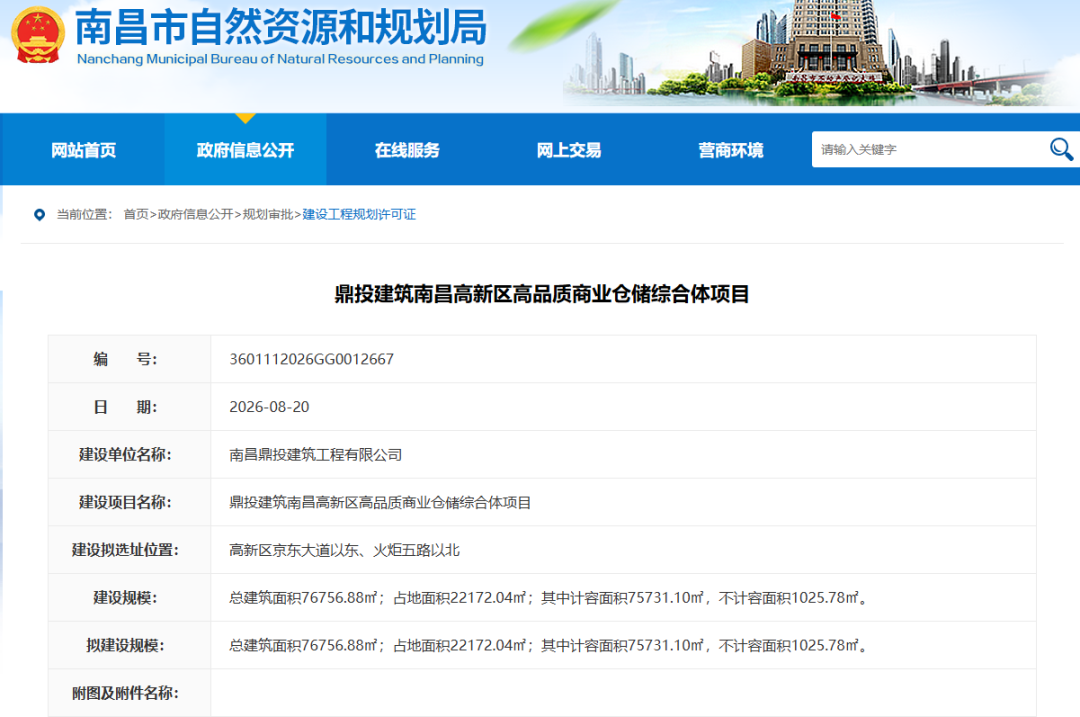Click the city skyline banner image
1080x717 pixels.
click(x=820, y=53)
